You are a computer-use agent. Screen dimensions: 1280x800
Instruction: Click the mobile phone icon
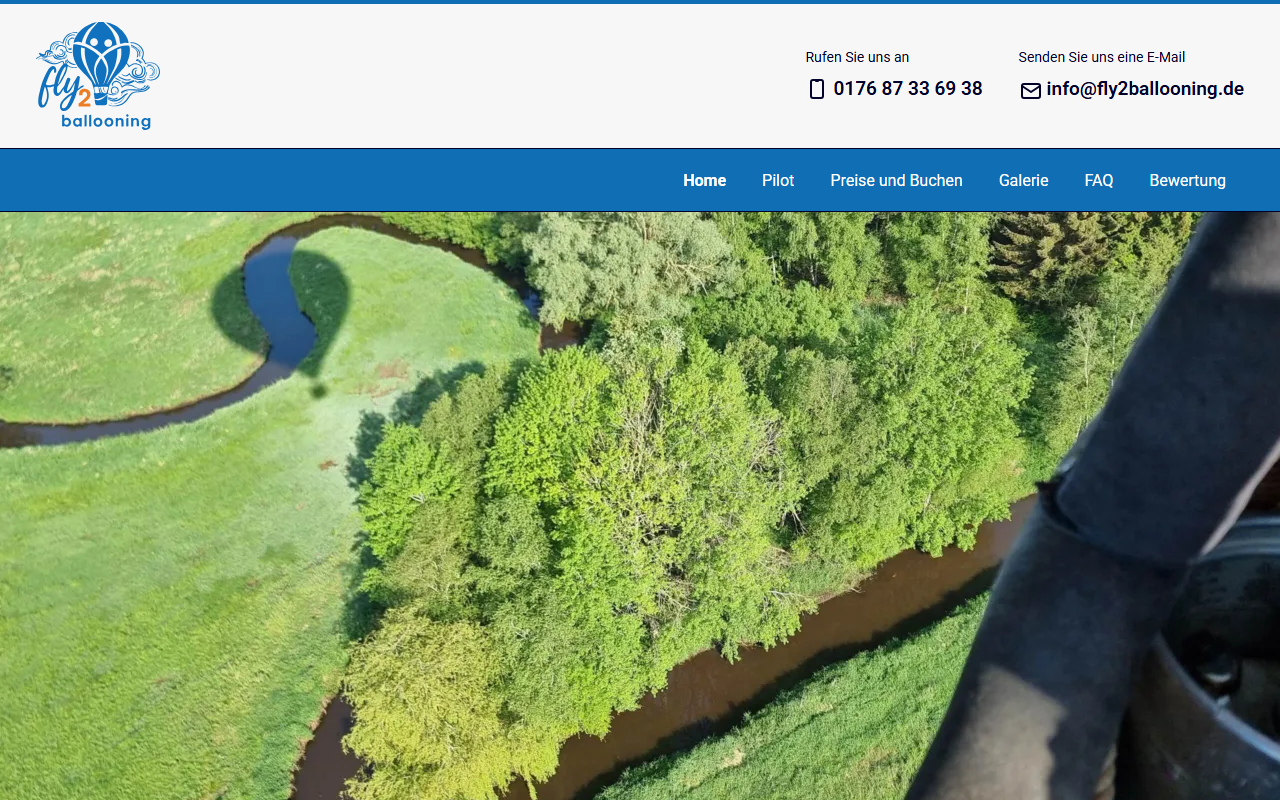click(x=817, y=89)
